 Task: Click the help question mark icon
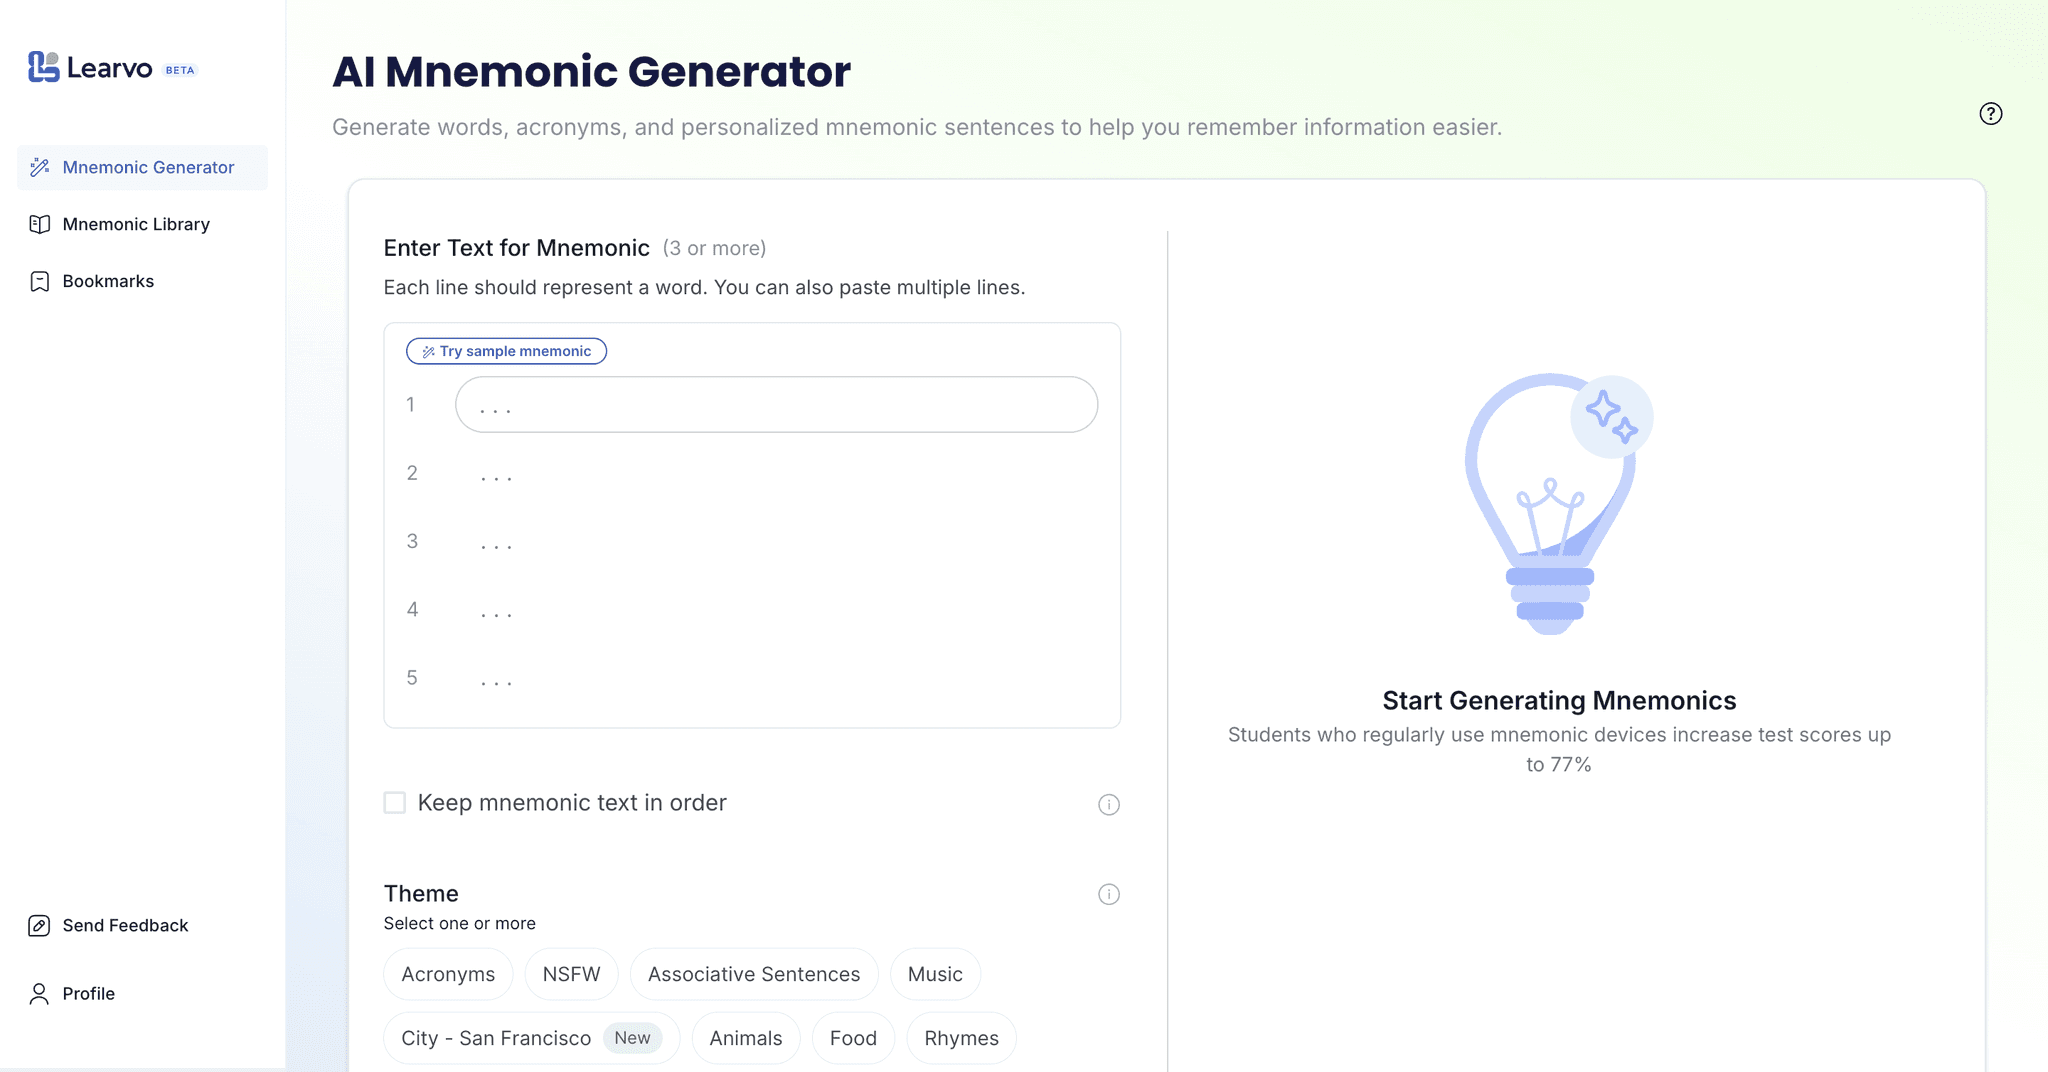(1990, 114)
